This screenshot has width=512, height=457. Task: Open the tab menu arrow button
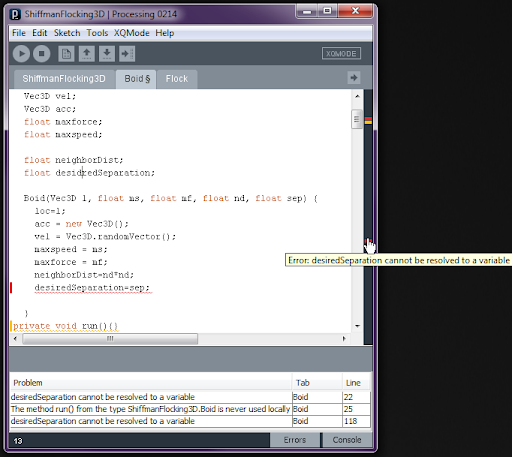354,78
